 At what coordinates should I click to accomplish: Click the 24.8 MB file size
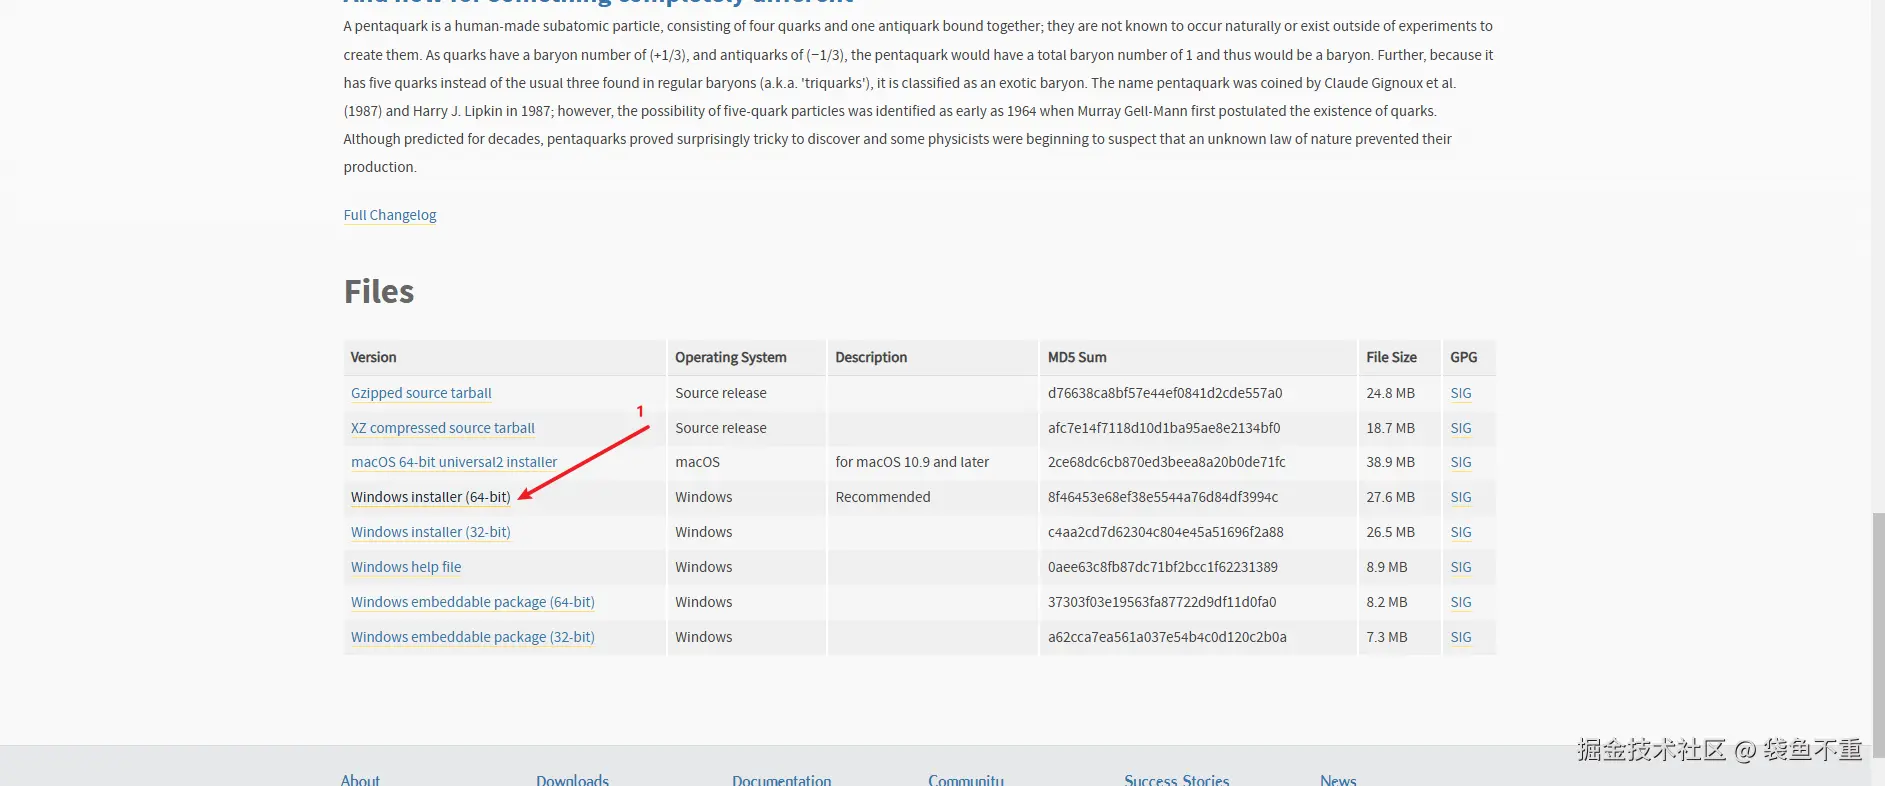point(1391,393)
